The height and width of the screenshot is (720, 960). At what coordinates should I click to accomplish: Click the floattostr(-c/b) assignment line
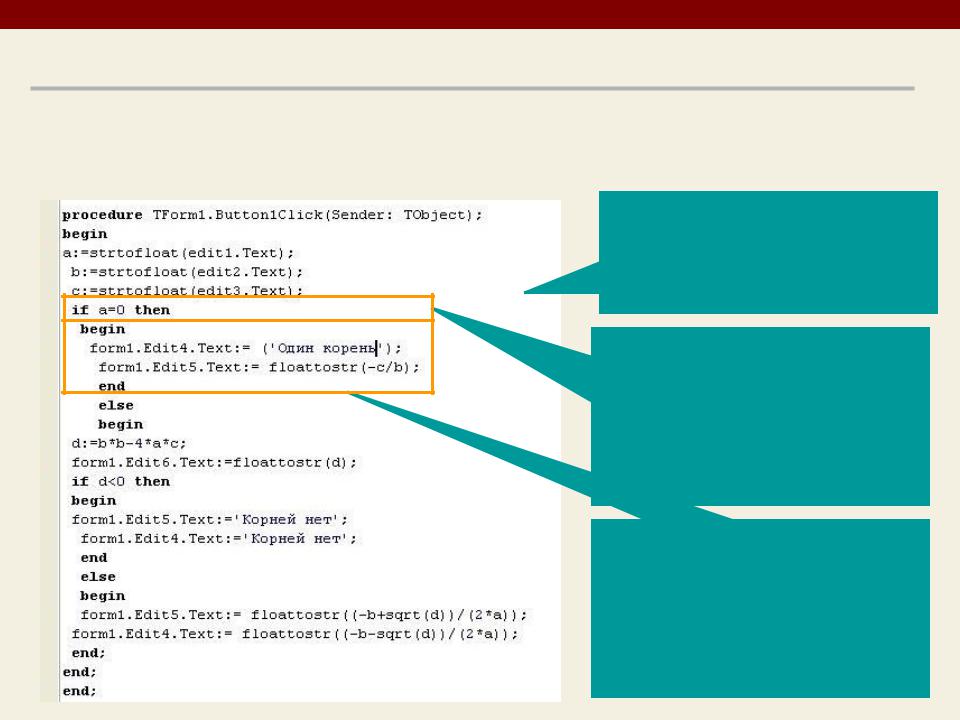(x=259, y=367)
